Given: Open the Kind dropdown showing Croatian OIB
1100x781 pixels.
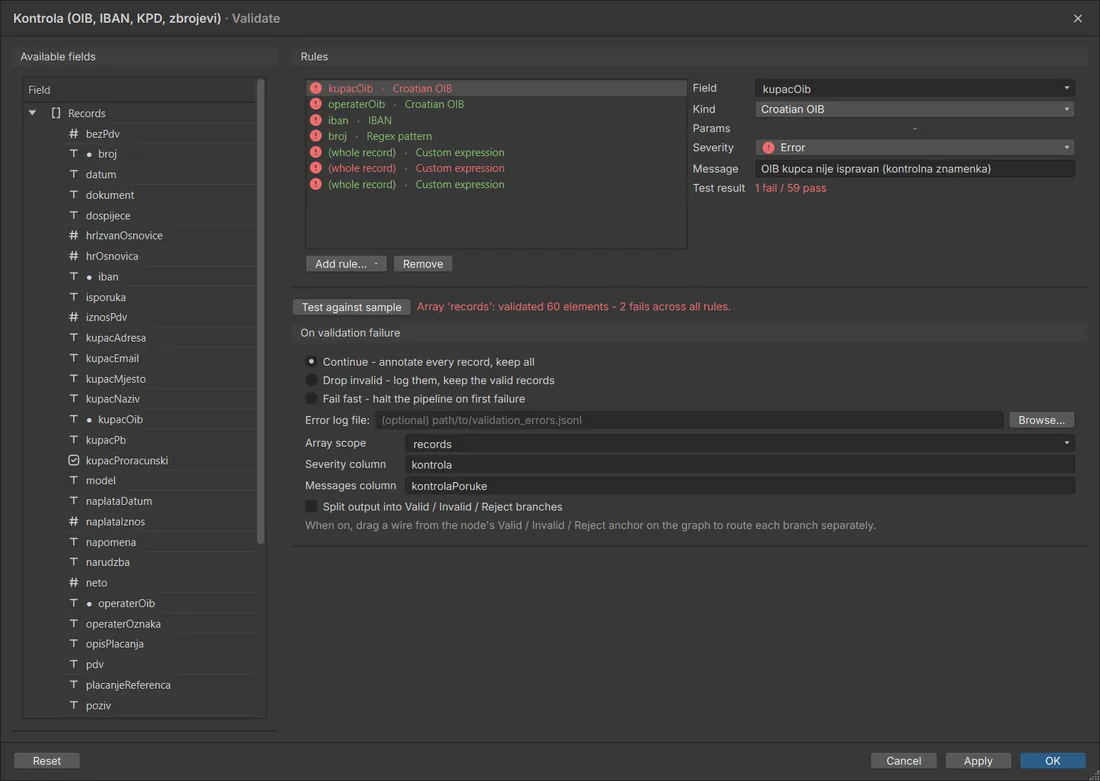Looking at the screenshot, I should pyautogui.click(x=915, y=109).
